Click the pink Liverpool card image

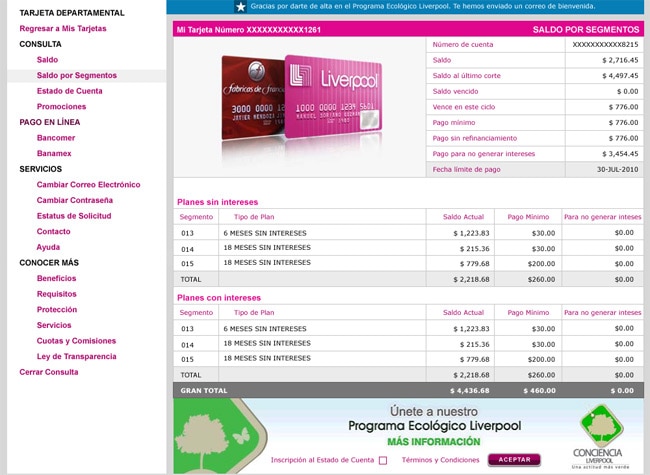click(333, 100)
